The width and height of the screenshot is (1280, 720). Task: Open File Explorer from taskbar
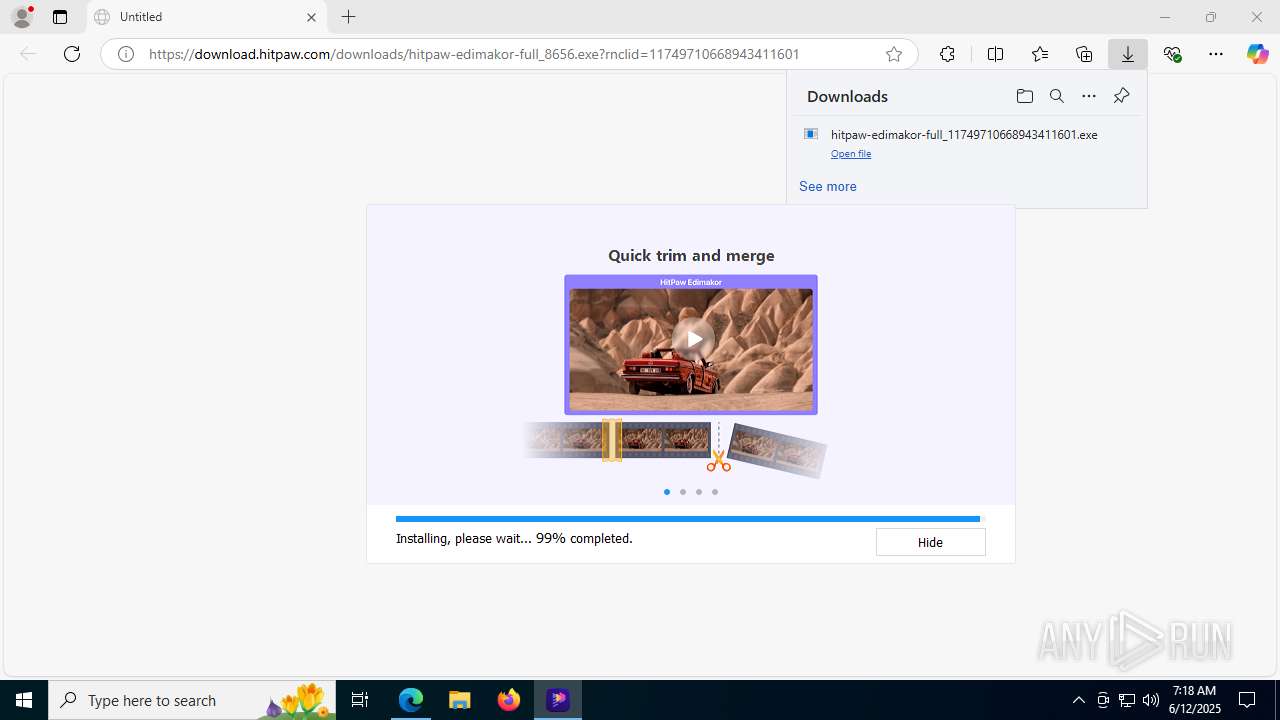(460, 700)
